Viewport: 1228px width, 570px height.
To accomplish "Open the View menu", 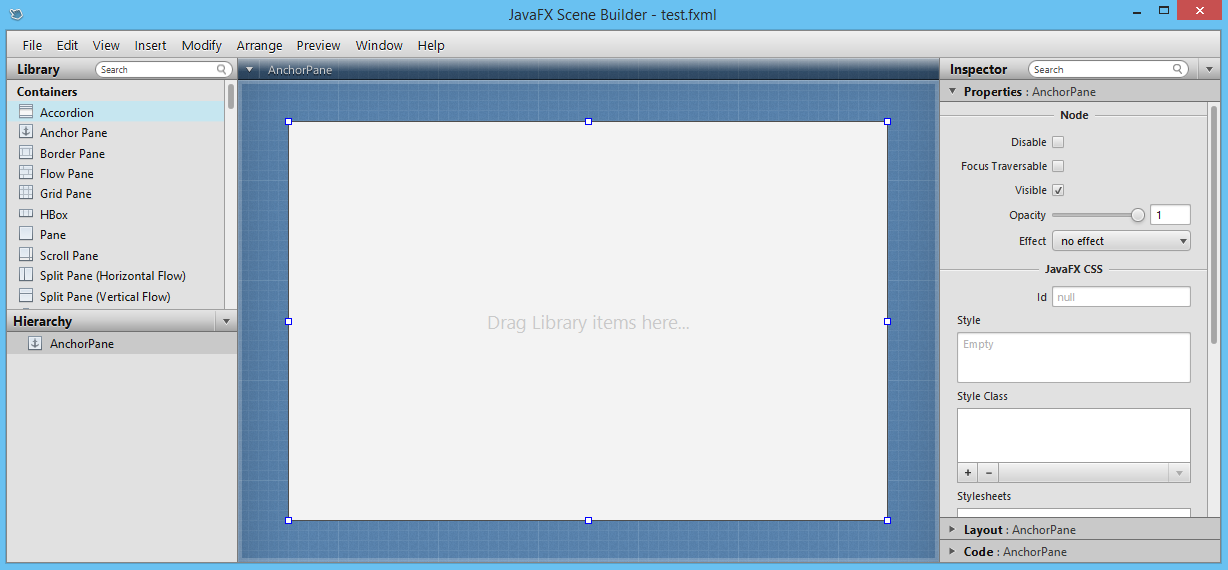I will (x=106, y=45).
